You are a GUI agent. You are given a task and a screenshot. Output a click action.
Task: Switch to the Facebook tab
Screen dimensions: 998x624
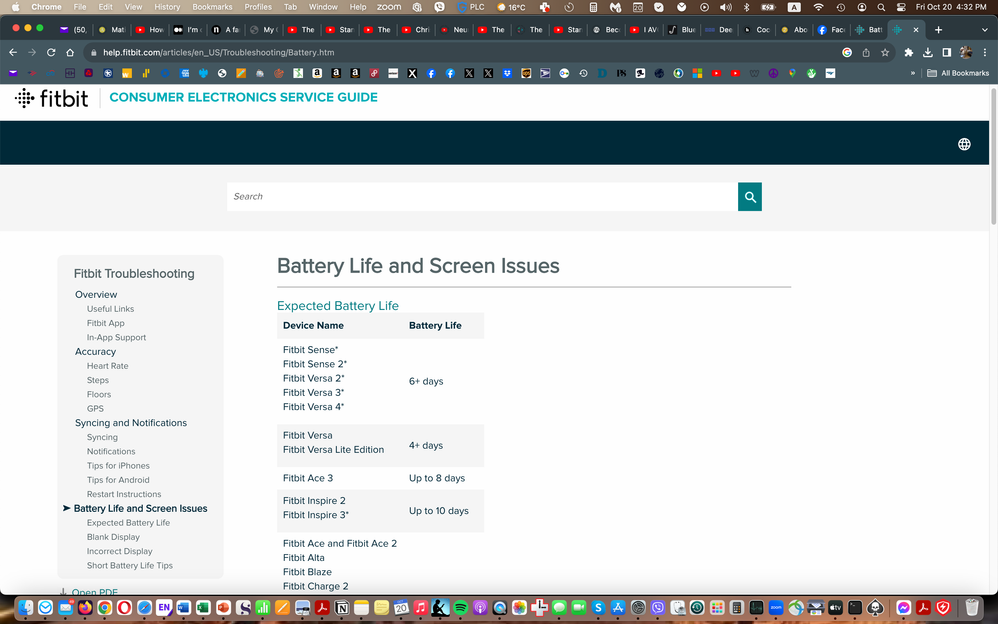coord(831,29)
